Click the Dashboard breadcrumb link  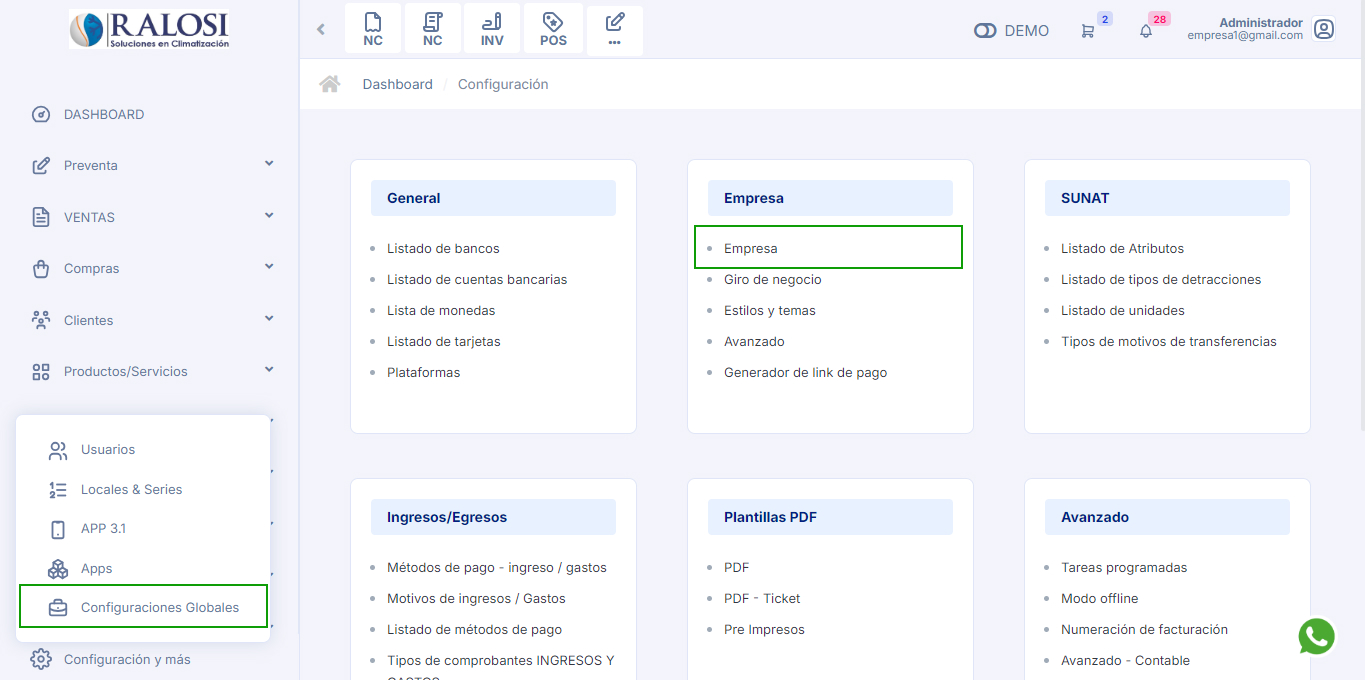pyautogui.click(x=397, y=84)
